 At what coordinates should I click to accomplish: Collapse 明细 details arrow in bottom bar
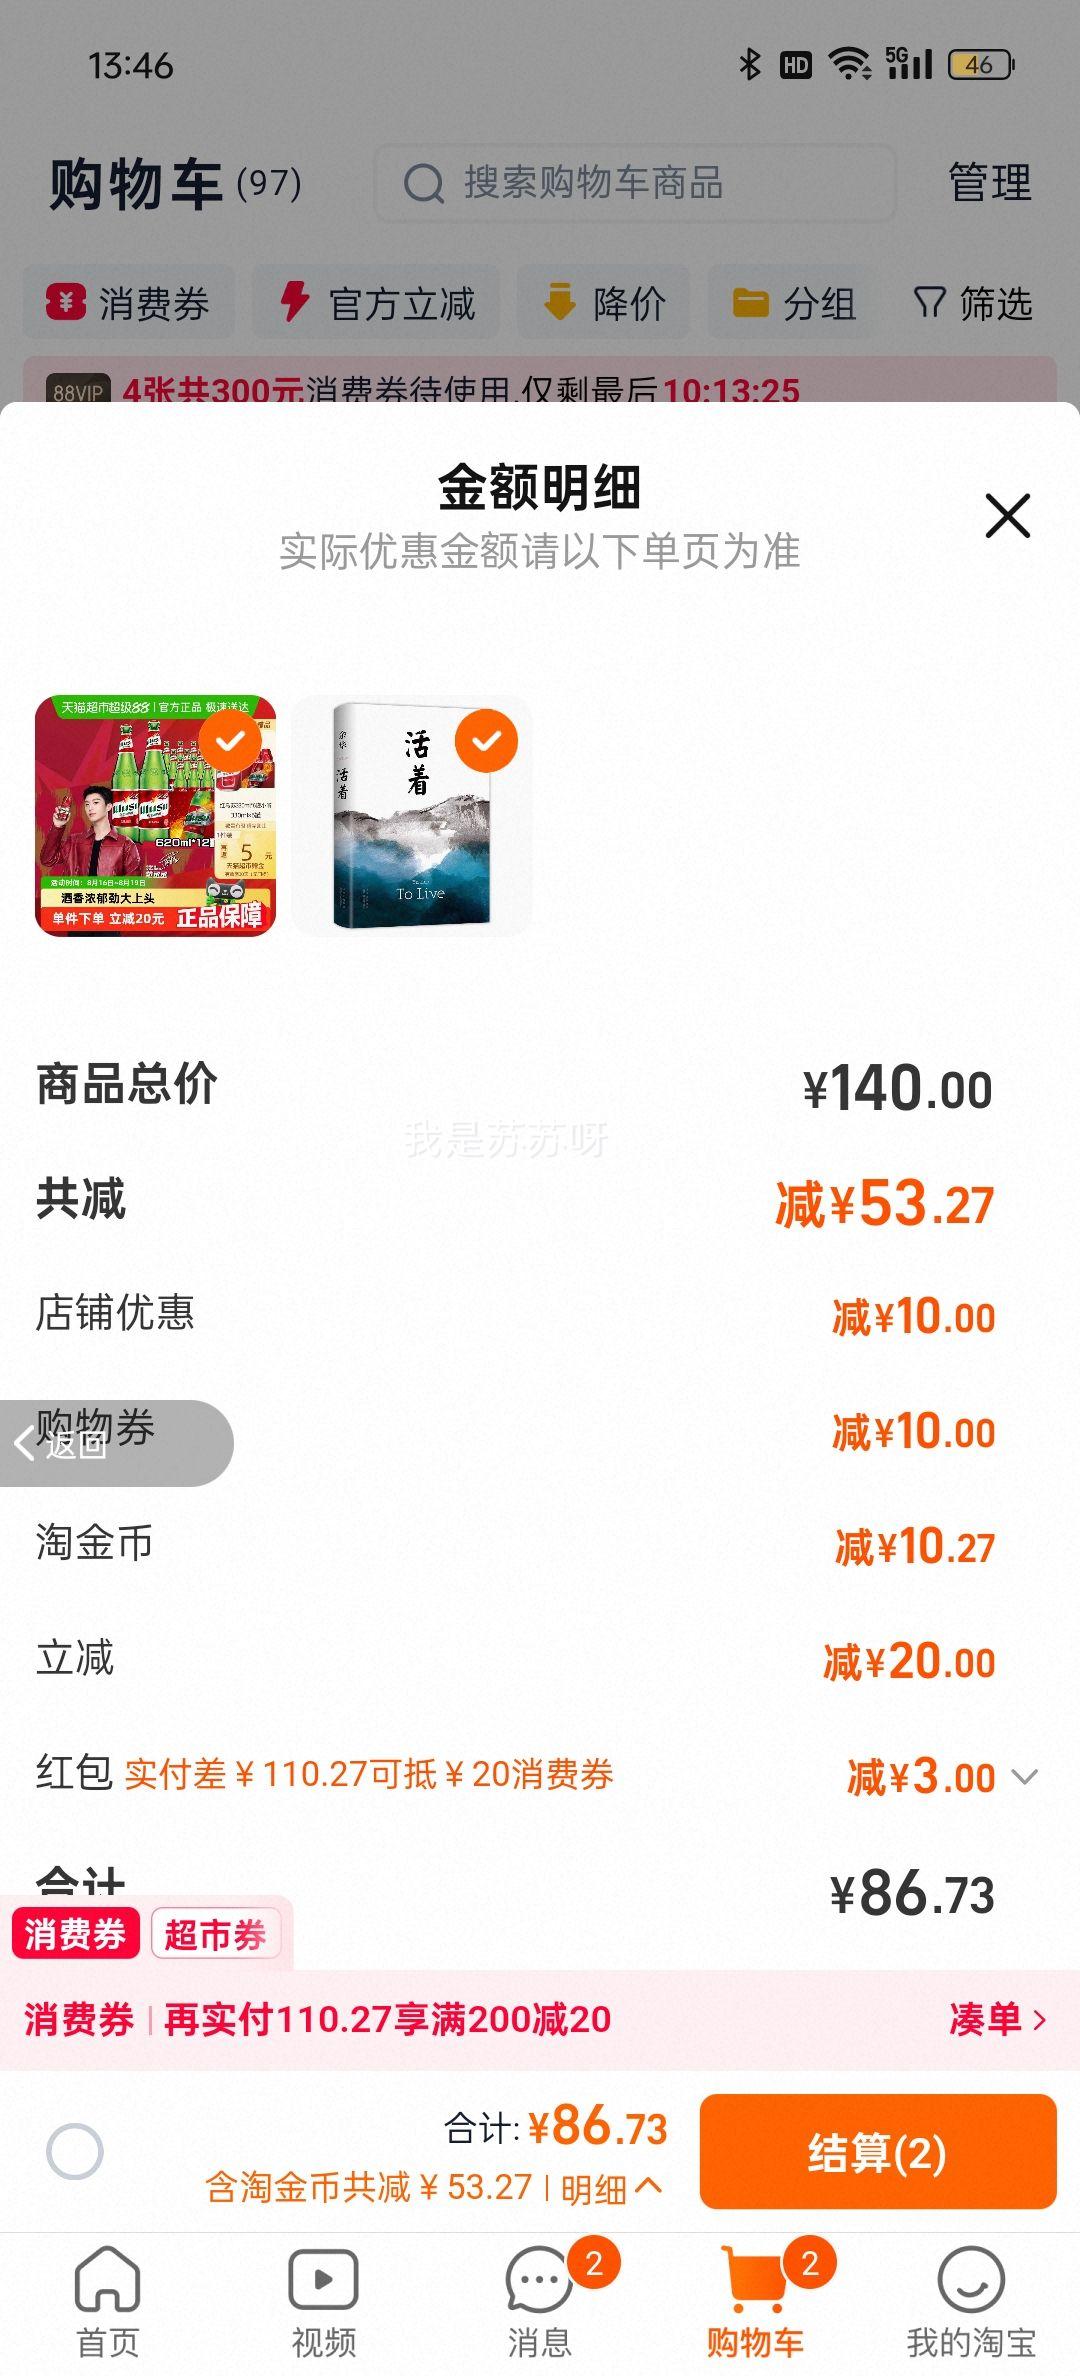pos(648,2187)
